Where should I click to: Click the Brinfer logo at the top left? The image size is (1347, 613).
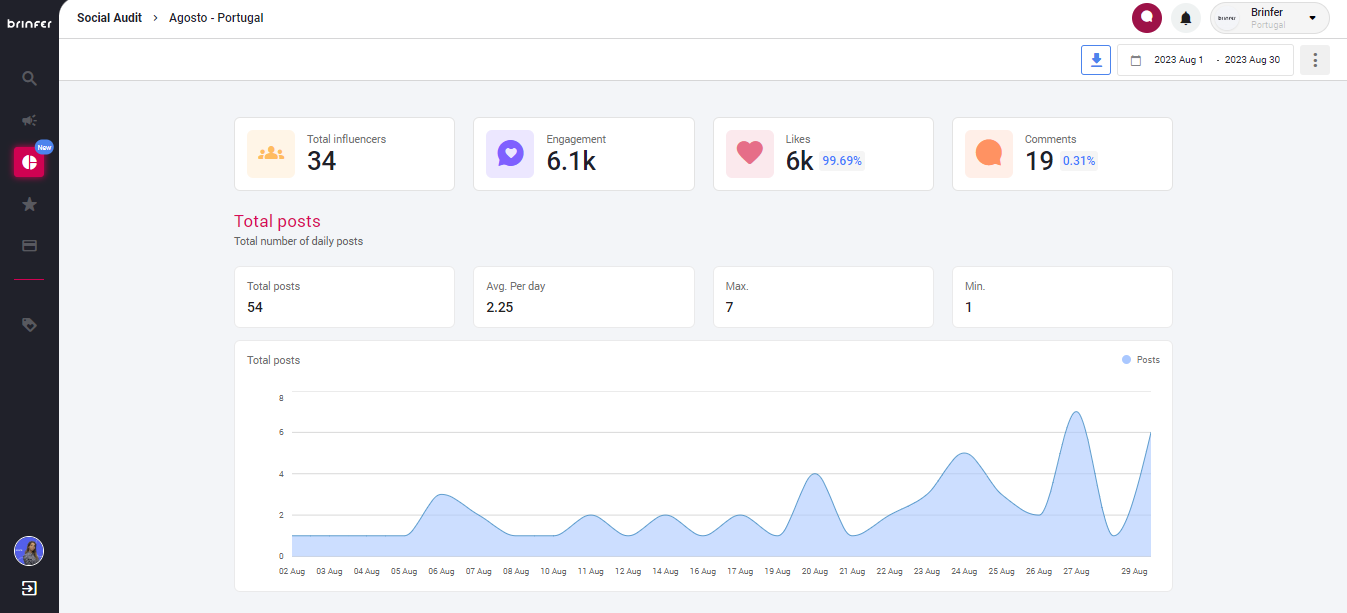(x=29, y=23)
